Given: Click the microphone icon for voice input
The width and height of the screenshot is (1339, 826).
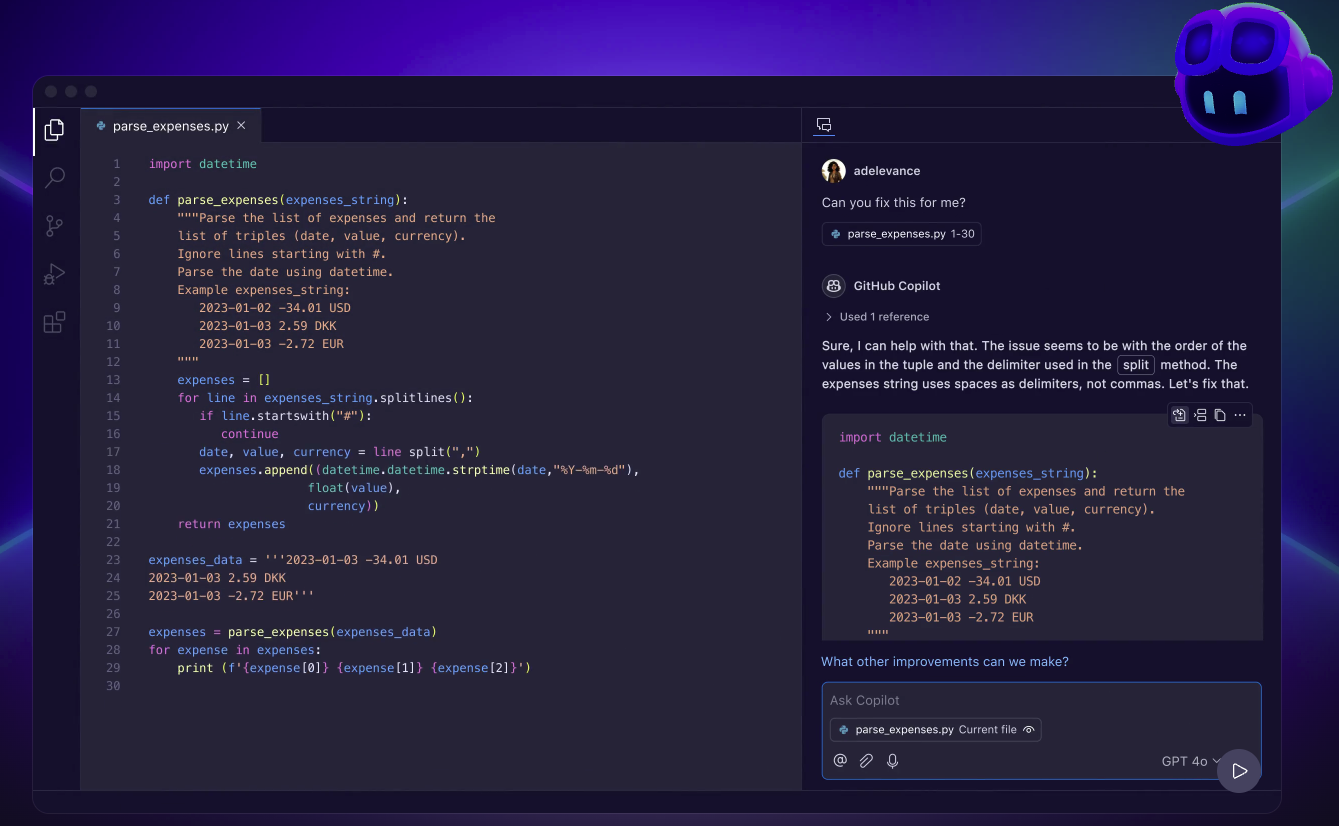Looking at the screenshot, I should coord(892,760).
